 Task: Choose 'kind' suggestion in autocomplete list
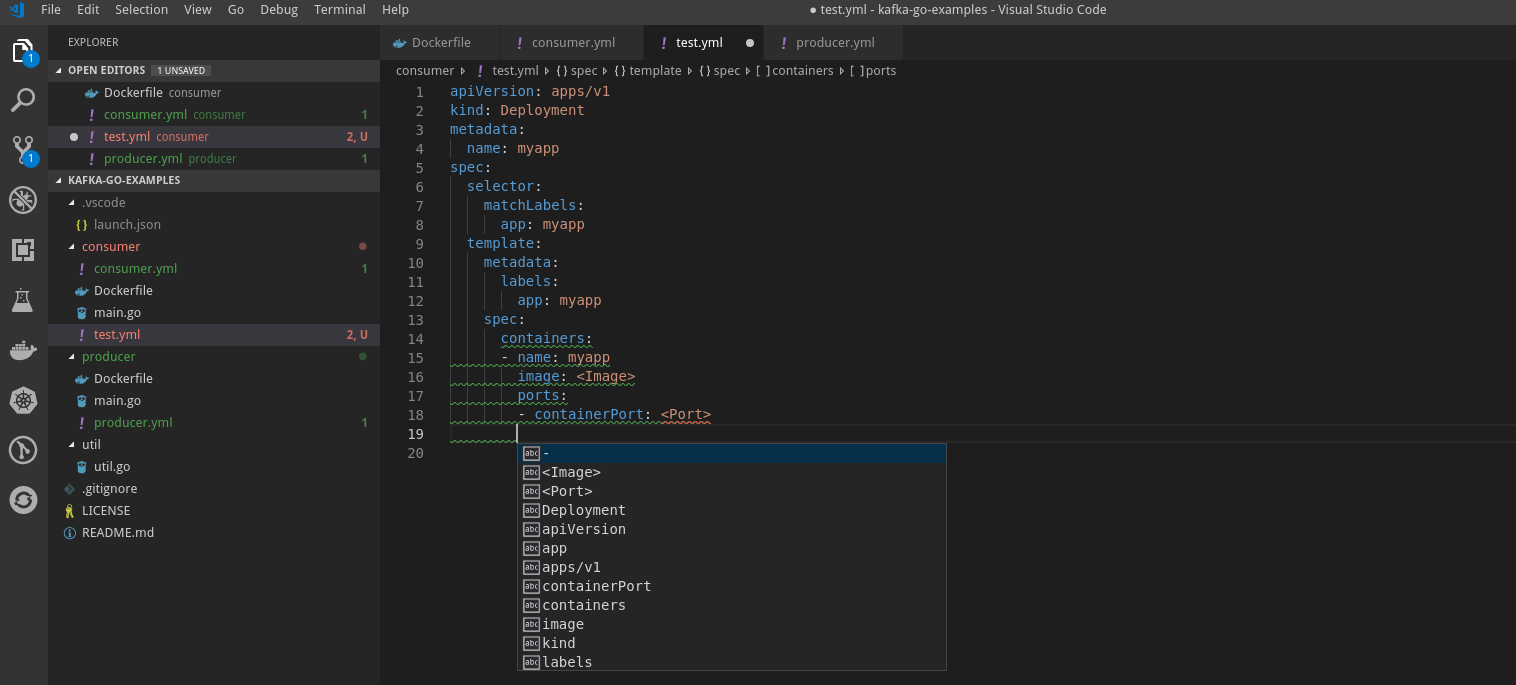click(x=732, y=643)
